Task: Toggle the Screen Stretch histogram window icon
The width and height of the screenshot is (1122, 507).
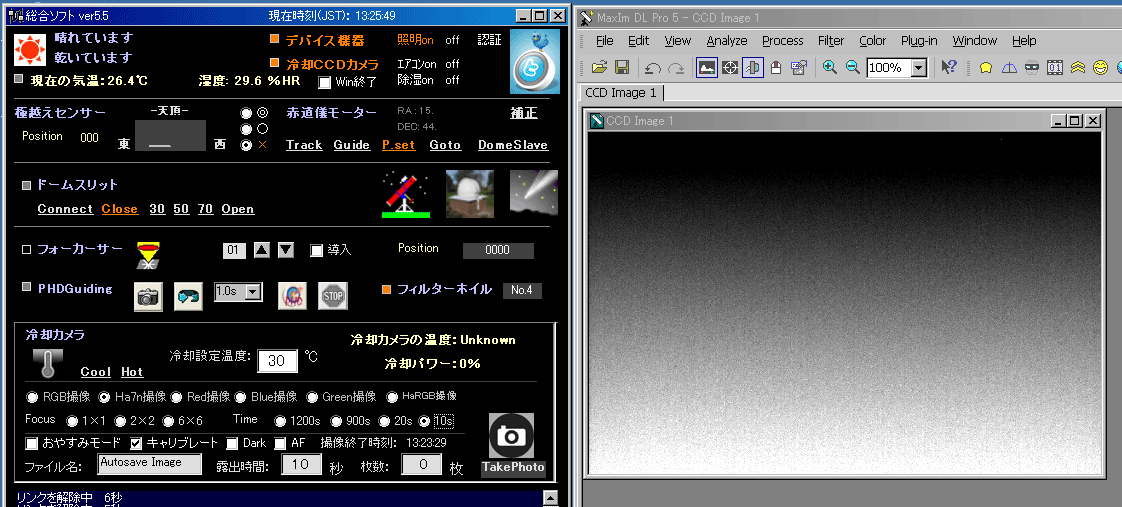Action: point(707,68)
